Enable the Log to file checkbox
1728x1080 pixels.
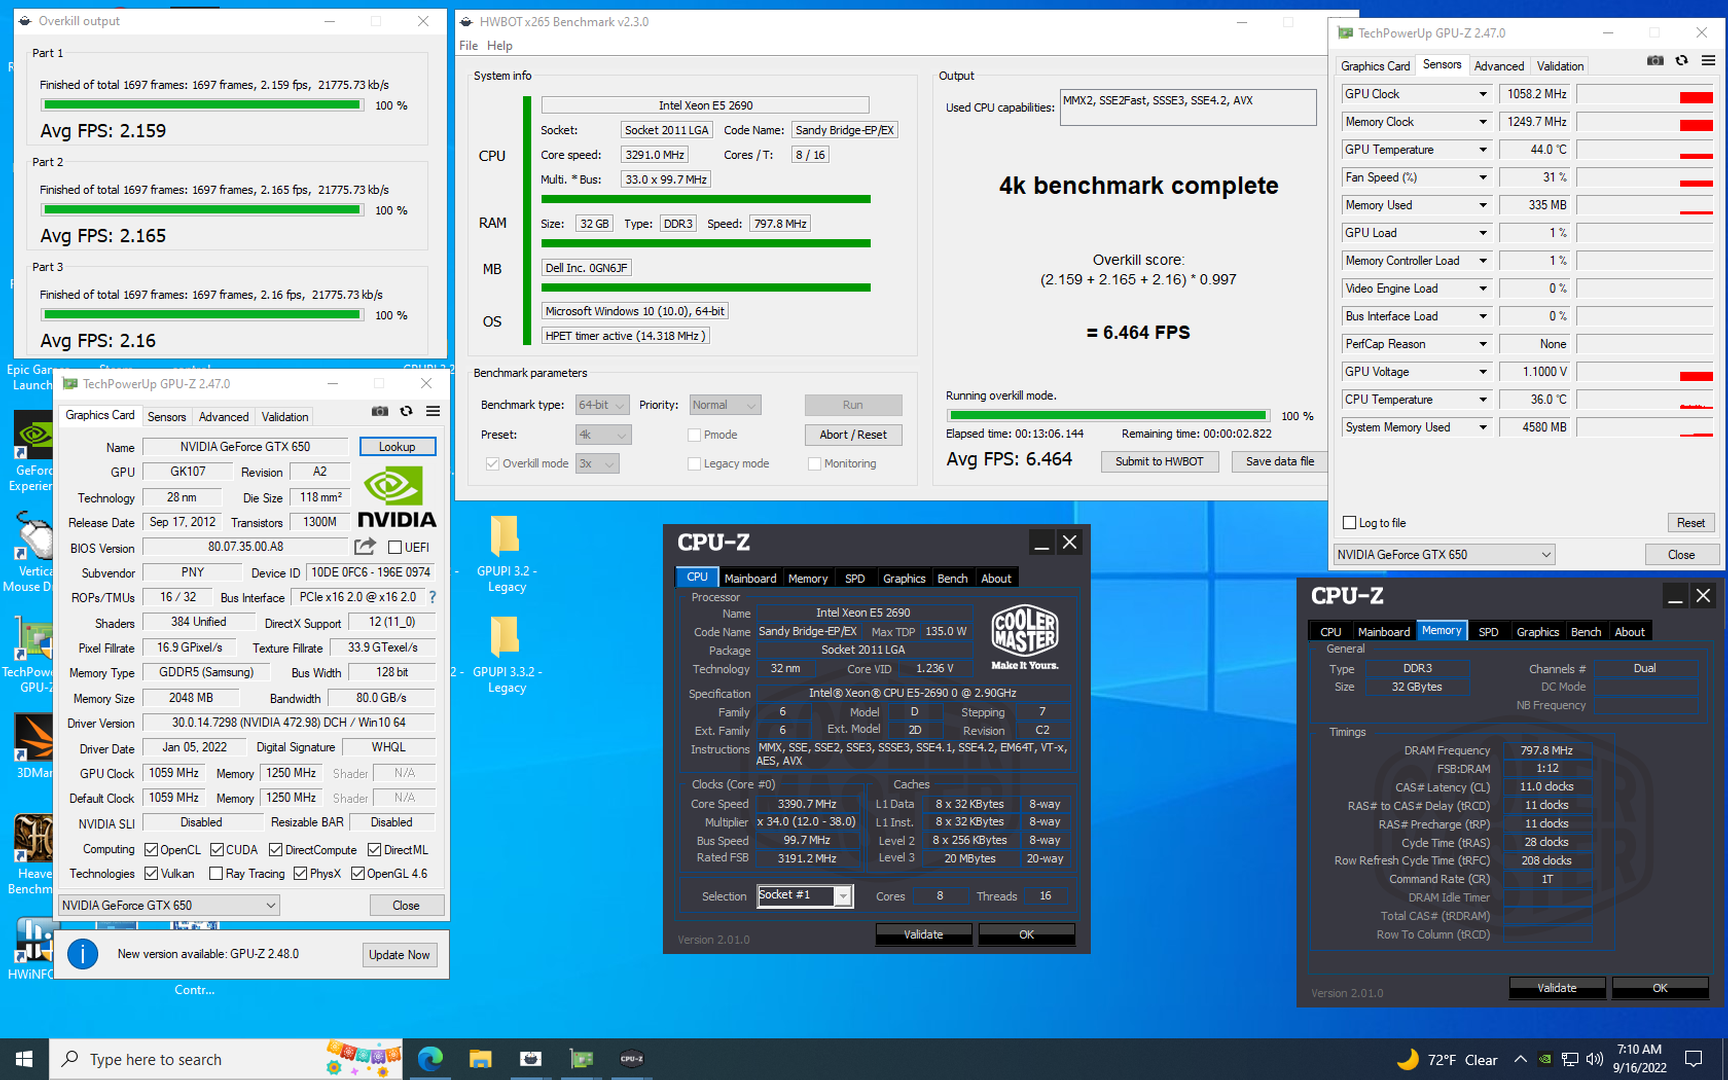tap(1349, 523)
